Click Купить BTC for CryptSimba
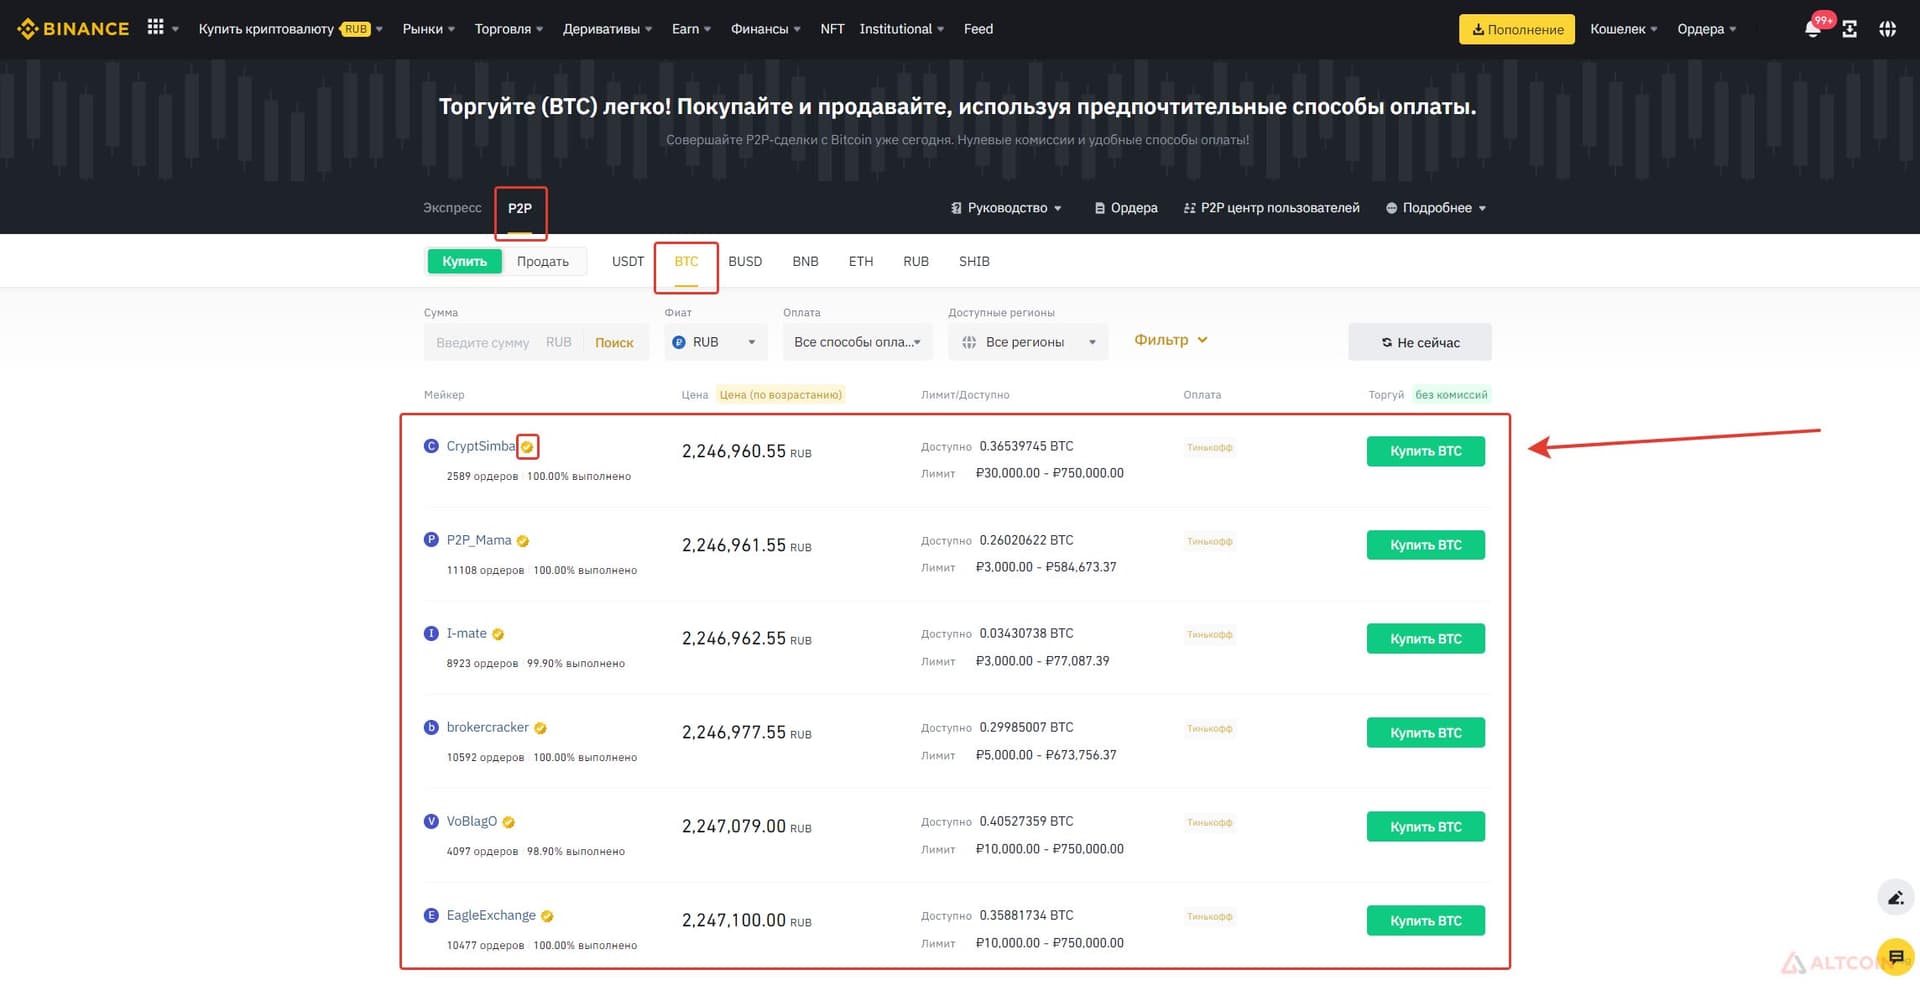Image resolution: width=1920 pixels, height=985 pixels. pos(1425,451)
